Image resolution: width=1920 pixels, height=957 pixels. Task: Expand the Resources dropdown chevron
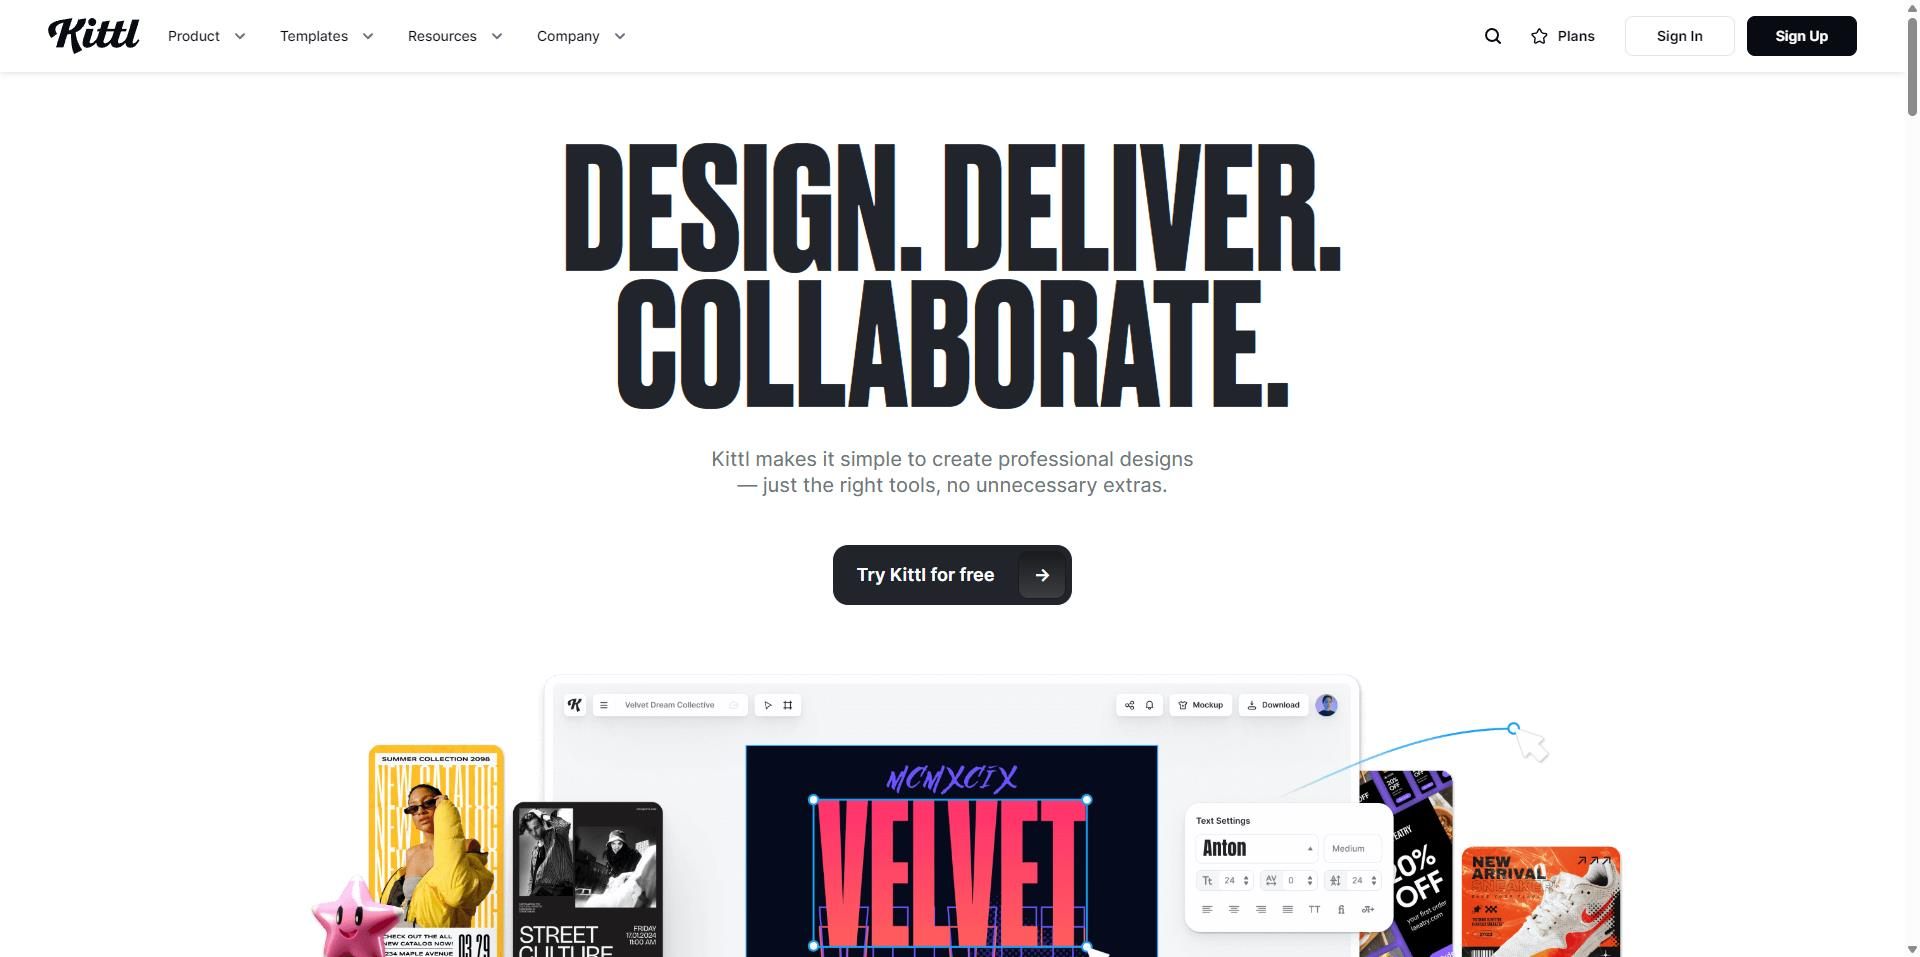[x=497, y=36]
